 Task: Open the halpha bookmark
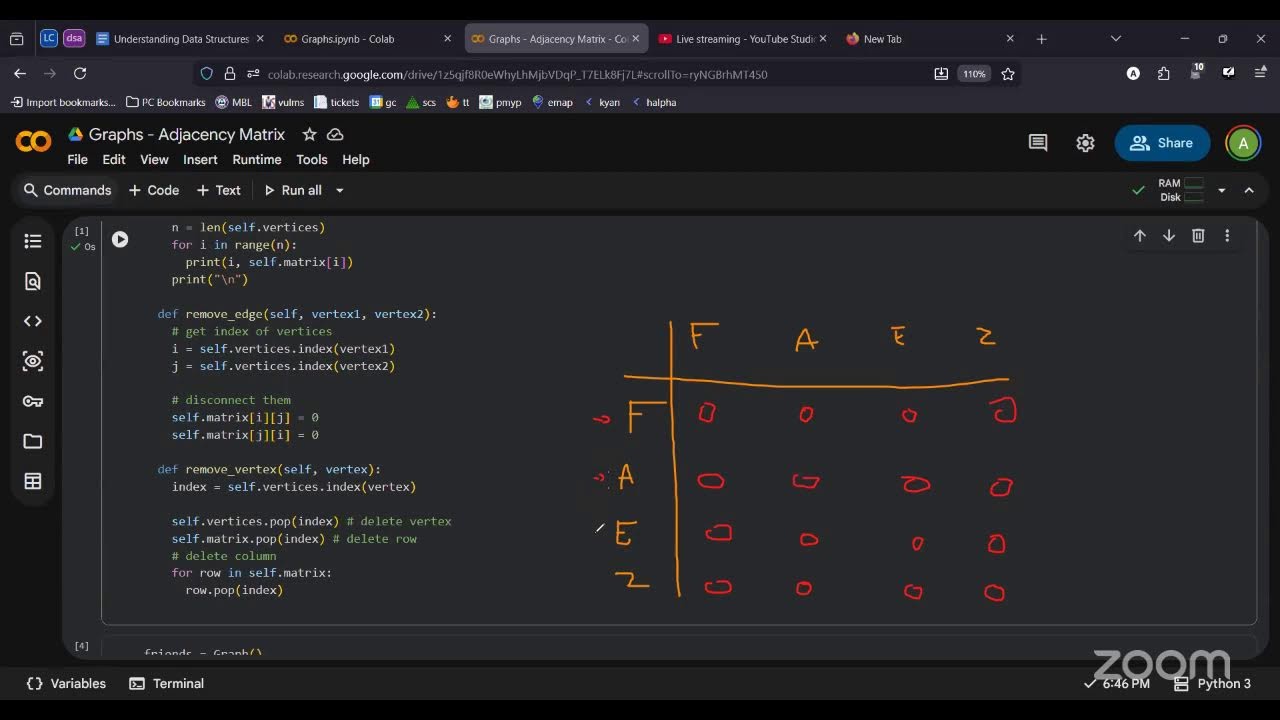654,102
